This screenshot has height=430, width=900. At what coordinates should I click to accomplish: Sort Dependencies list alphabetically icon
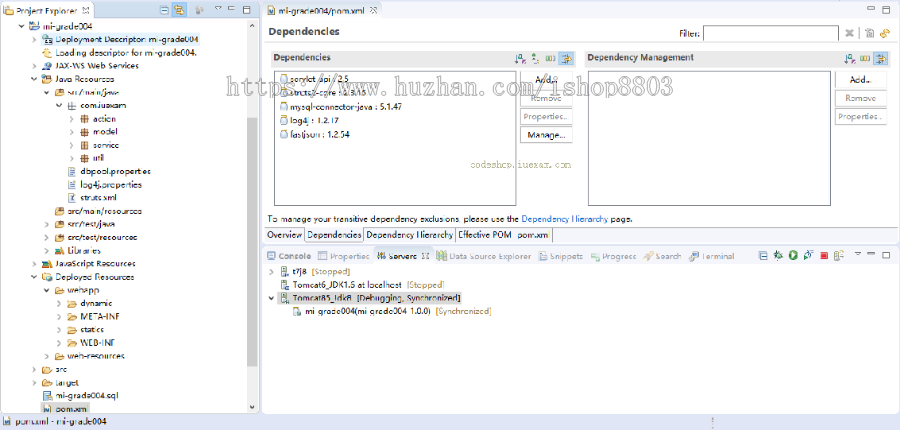[520, 58]
